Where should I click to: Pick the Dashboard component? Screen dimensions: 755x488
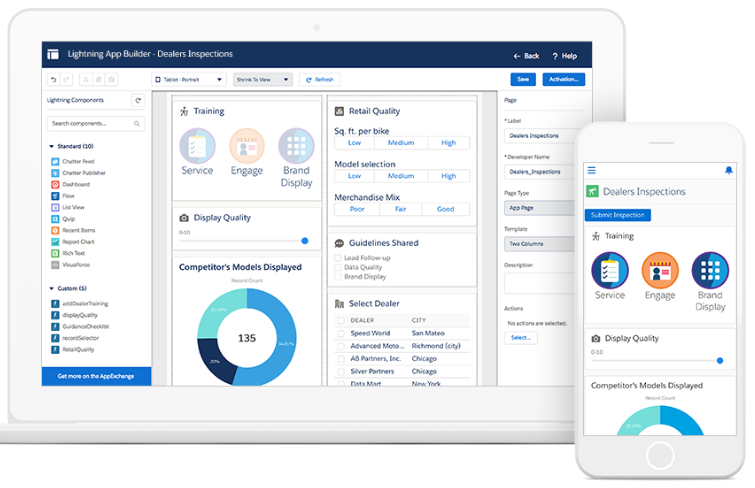point(70,185)
